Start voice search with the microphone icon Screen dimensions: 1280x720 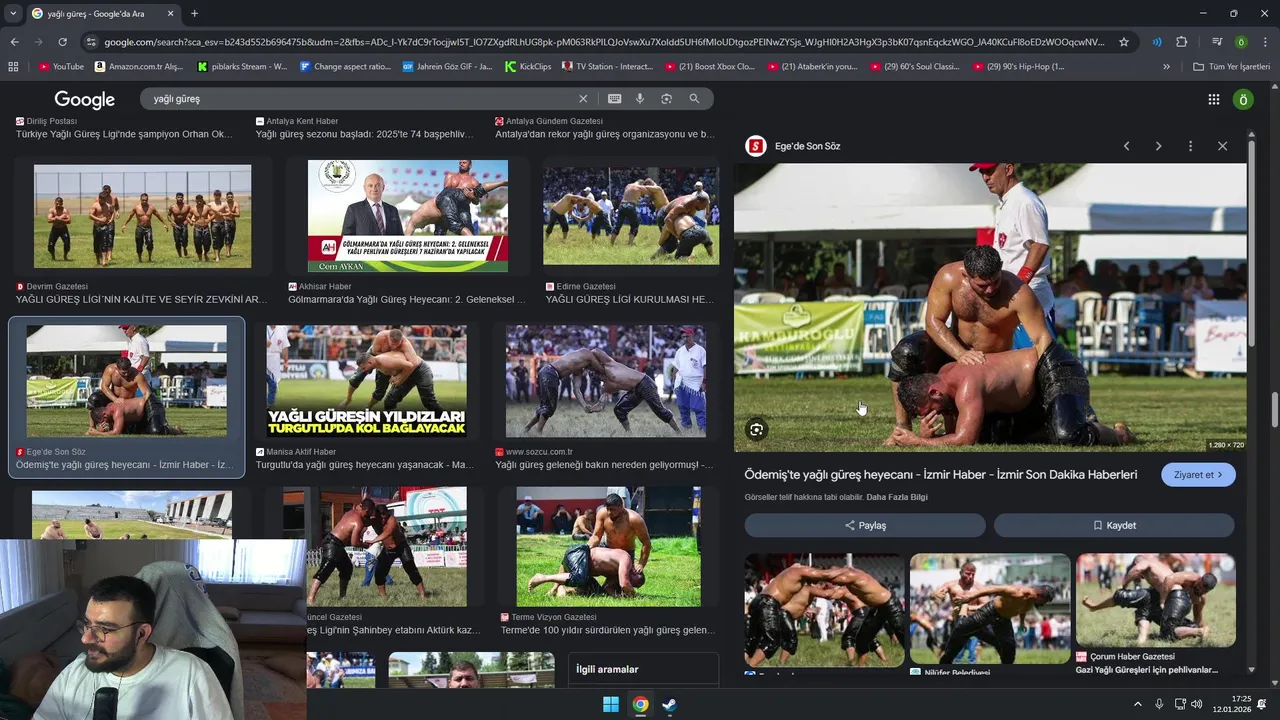click(x=640, y=99)
